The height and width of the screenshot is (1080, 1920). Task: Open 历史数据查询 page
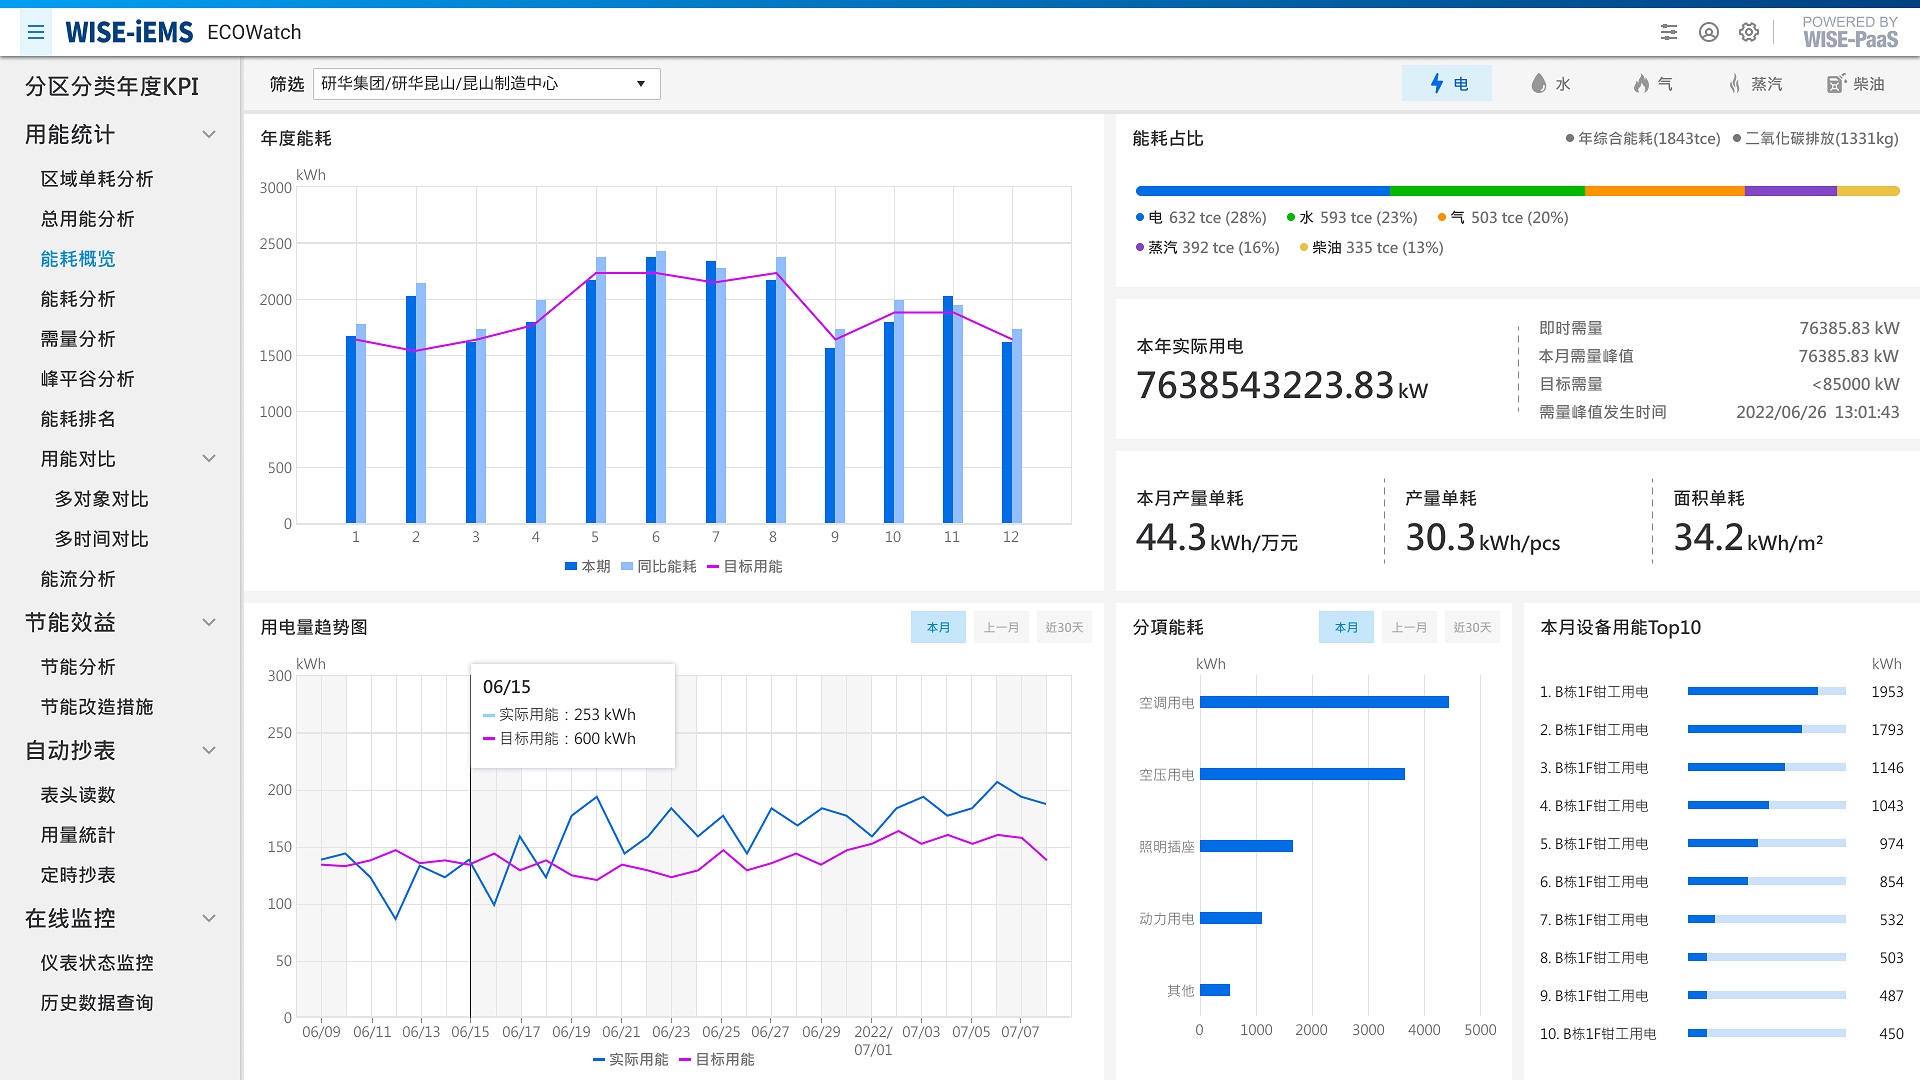pos(97,1003)
